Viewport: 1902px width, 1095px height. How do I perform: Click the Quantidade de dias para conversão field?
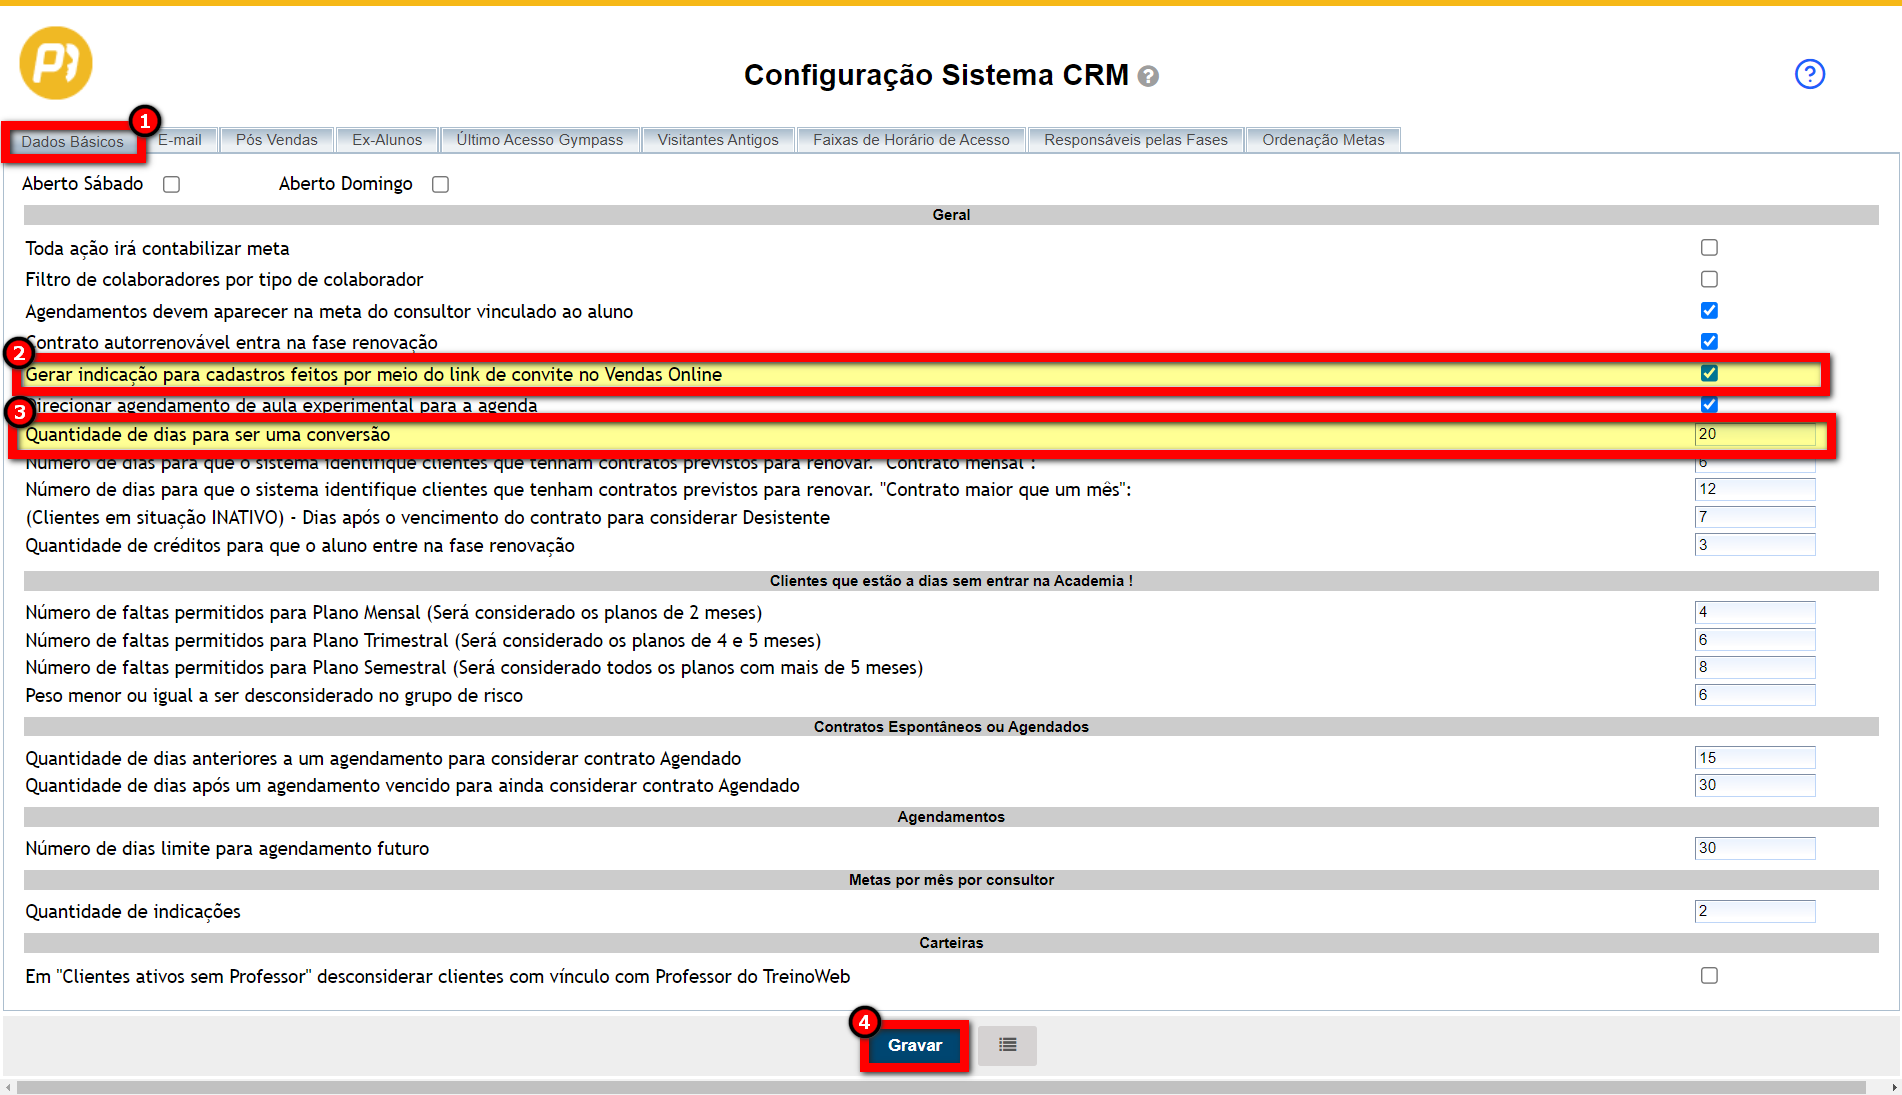pos(1754,434)
